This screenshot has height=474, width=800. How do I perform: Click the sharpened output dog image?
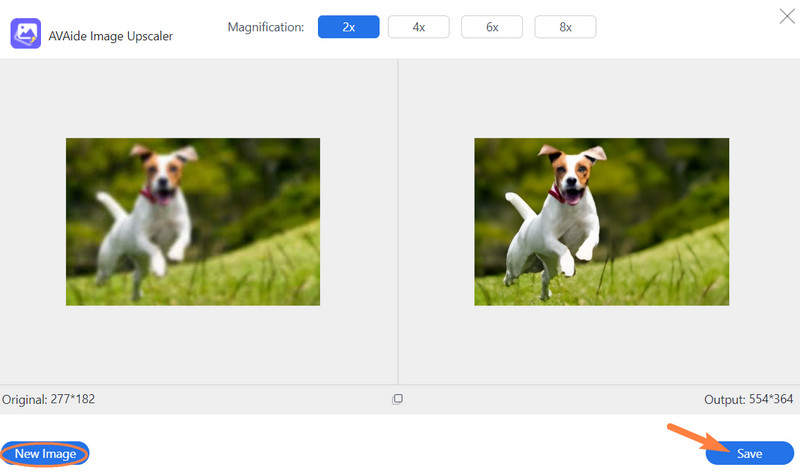coord(601,221)
